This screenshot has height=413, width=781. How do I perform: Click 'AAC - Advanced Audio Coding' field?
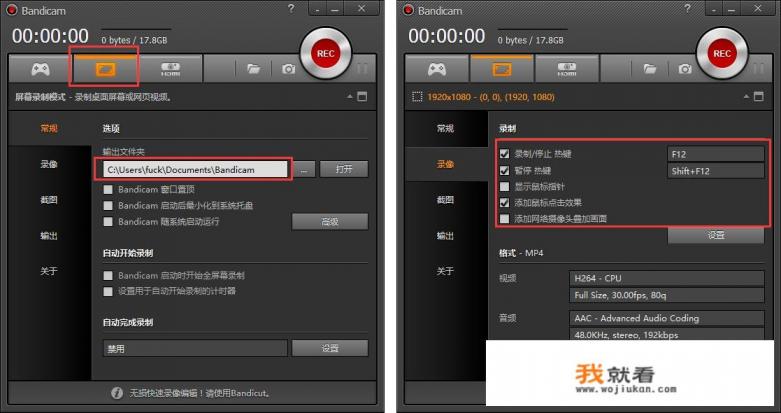(666, 318)
